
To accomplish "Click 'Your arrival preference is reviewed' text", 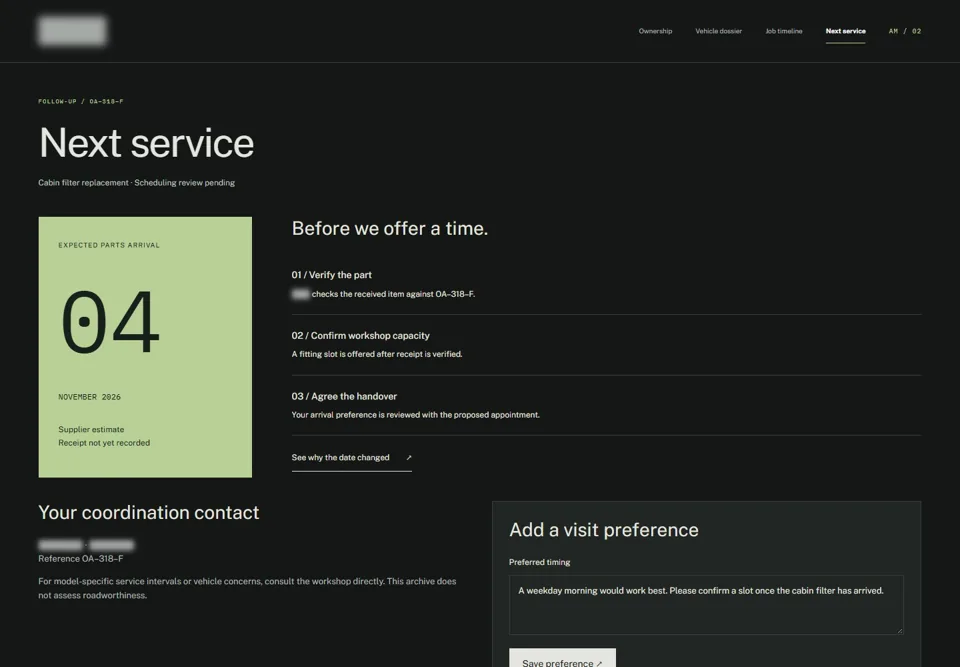I will [x=416, y=415].
